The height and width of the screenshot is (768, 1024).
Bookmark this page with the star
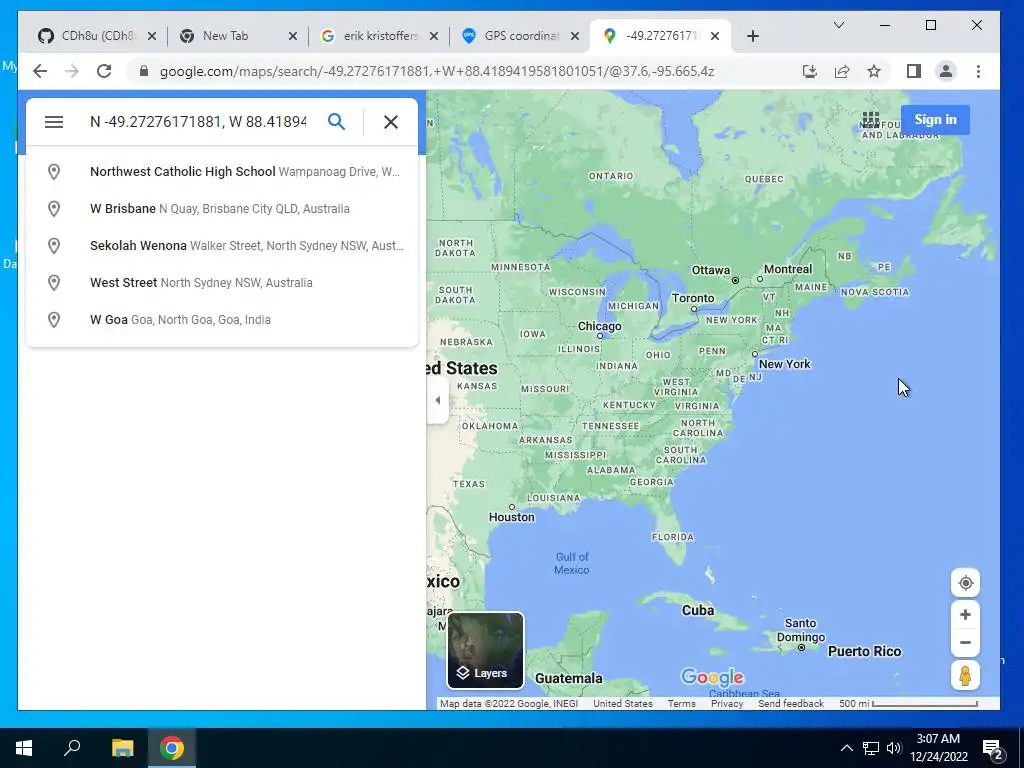pyautogui.click(x=874, y=71)
